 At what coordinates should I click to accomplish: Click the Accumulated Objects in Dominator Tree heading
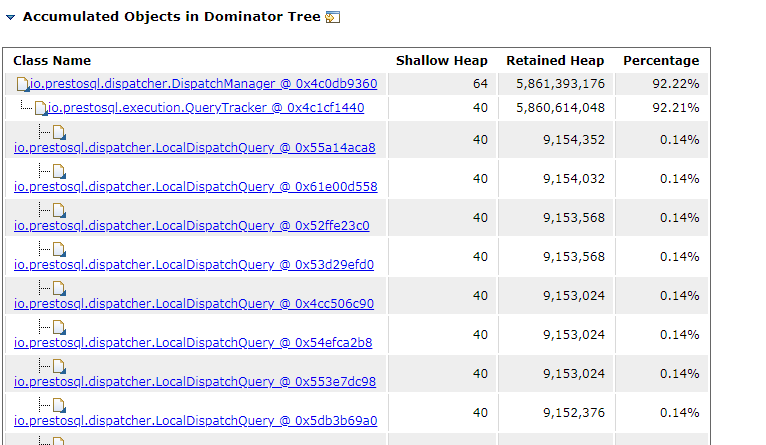(171, 17)
